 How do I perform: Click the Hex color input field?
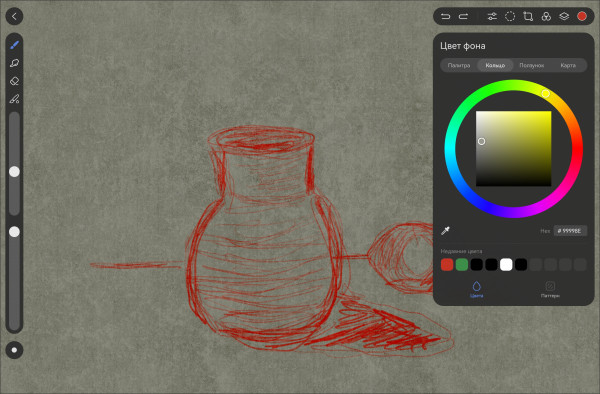point(570,231)
